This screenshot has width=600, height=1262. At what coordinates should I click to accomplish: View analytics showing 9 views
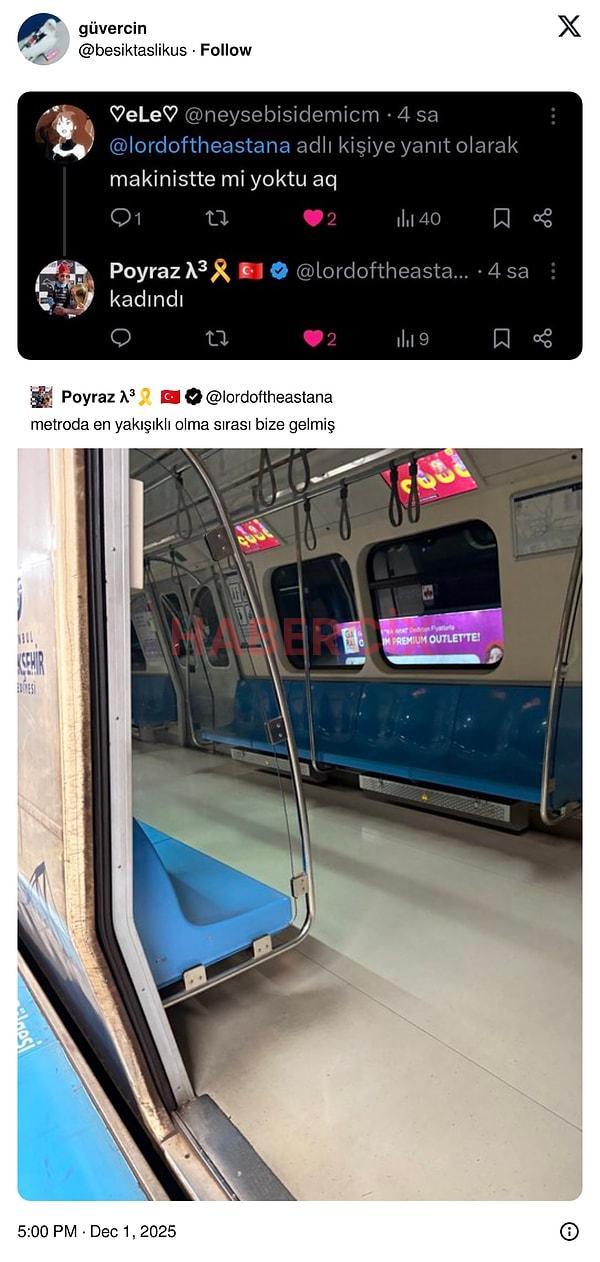(x=412, y=339)
